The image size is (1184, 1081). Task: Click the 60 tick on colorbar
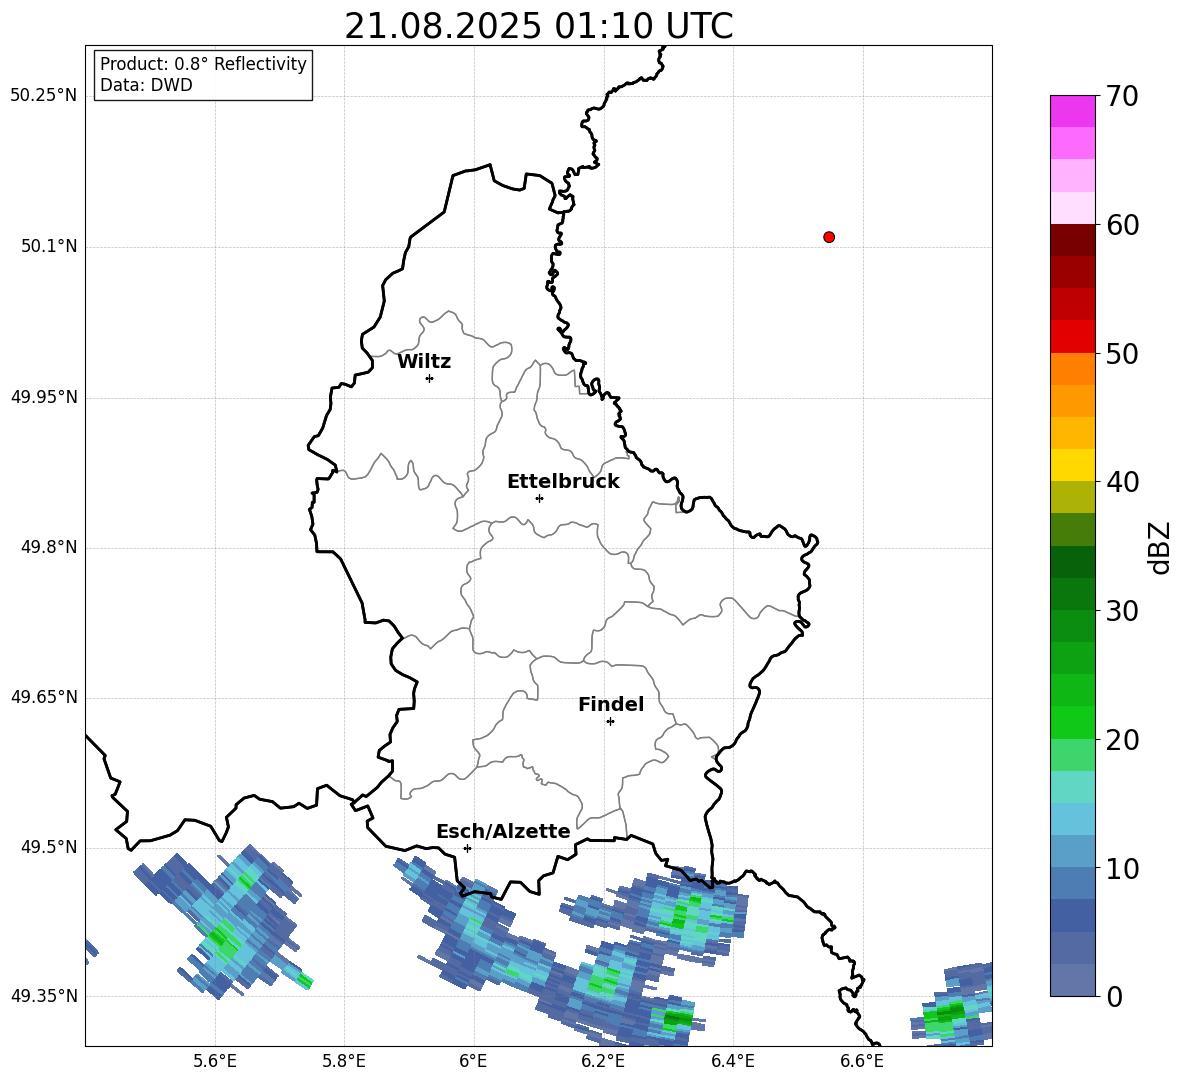pyautogui.click(x=1122, y=225)
